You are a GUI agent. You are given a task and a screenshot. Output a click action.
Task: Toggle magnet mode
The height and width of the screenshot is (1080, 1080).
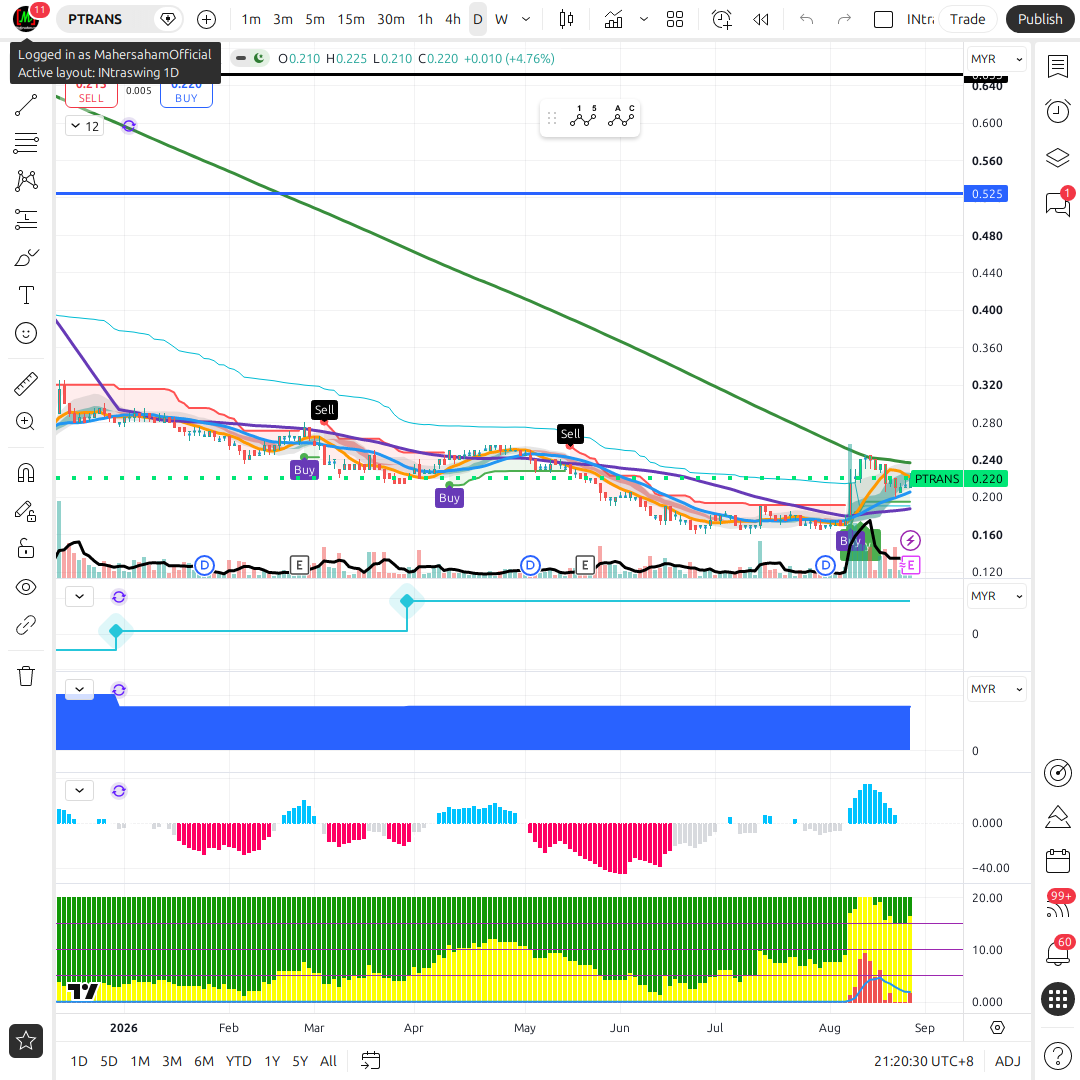[x=26, y=472]
